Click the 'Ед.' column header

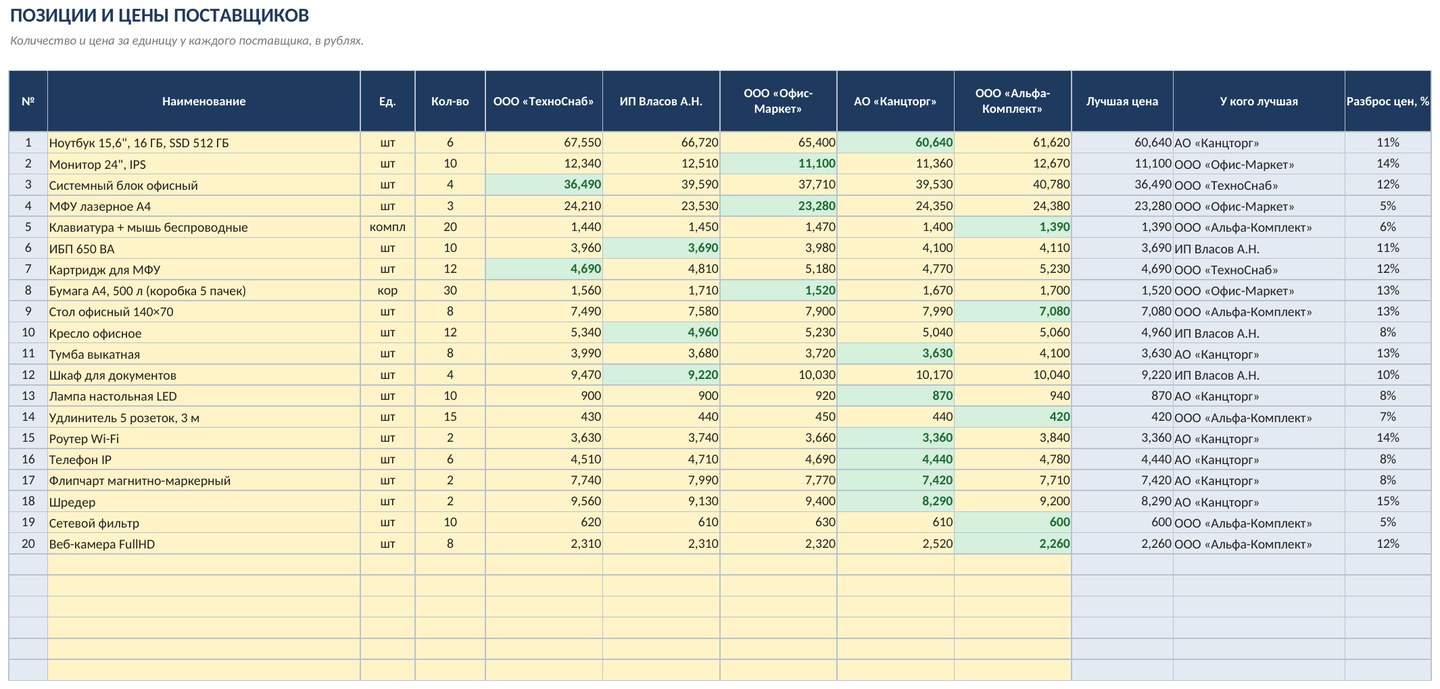click(388, 101)
